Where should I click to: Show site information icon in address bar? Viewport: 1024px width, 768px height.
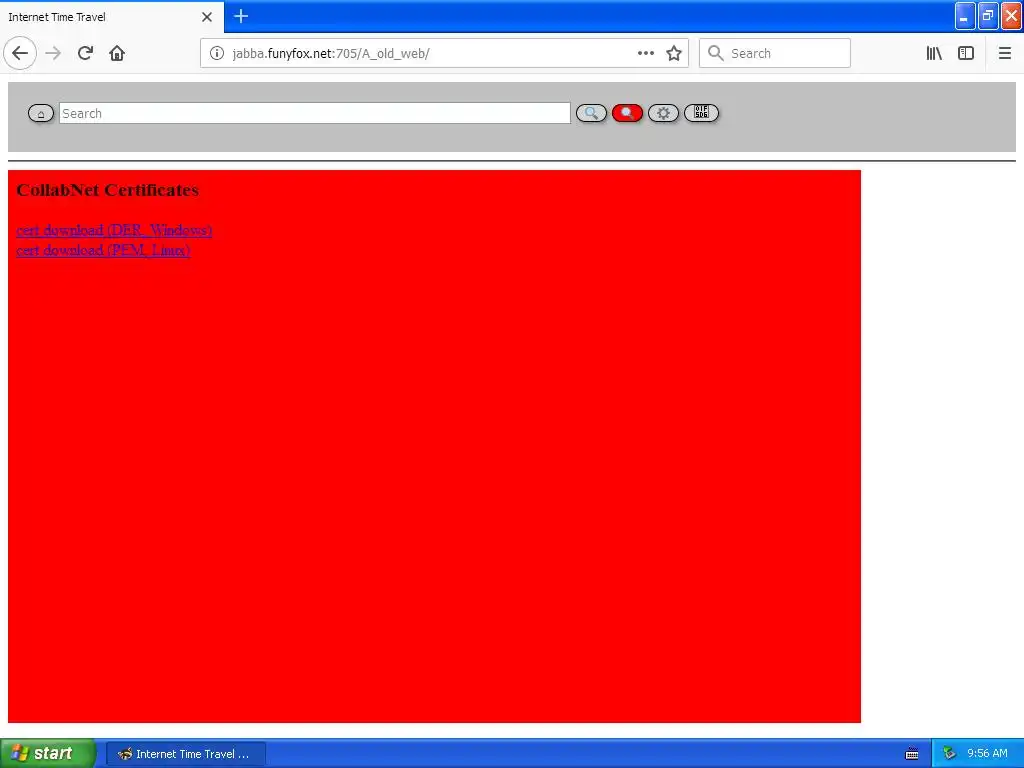click(216, 54)
